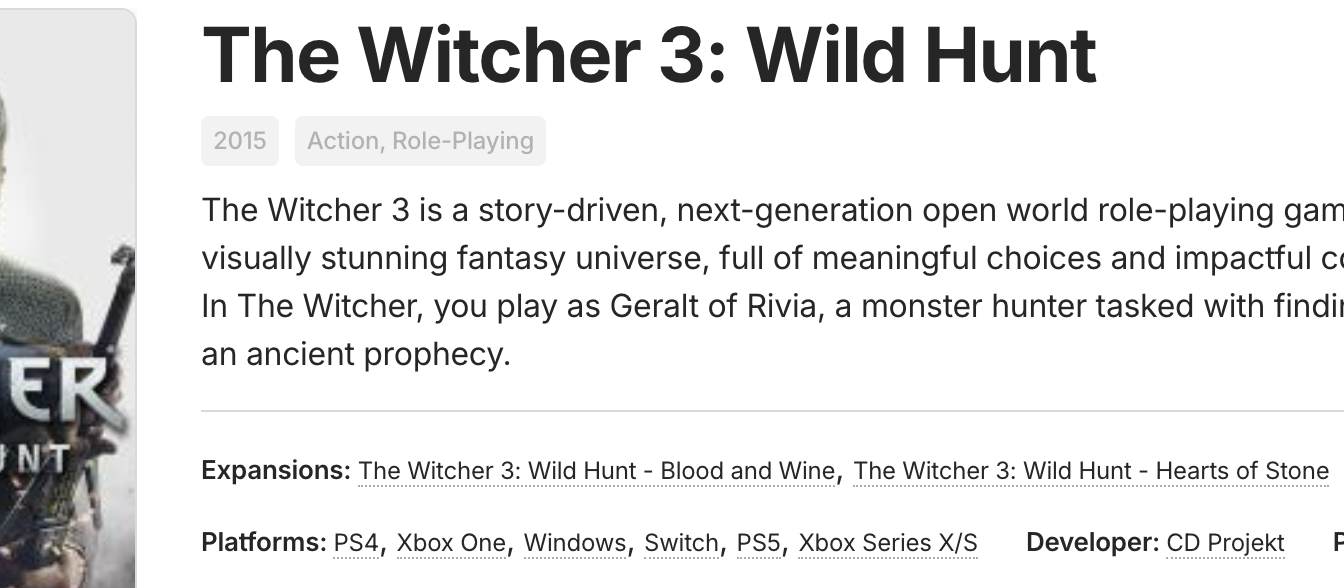Image resolution: width=1344 pixels, height=588 pixels.
Task: Visit the Windows platform link
Action: [x=575, y=543]
